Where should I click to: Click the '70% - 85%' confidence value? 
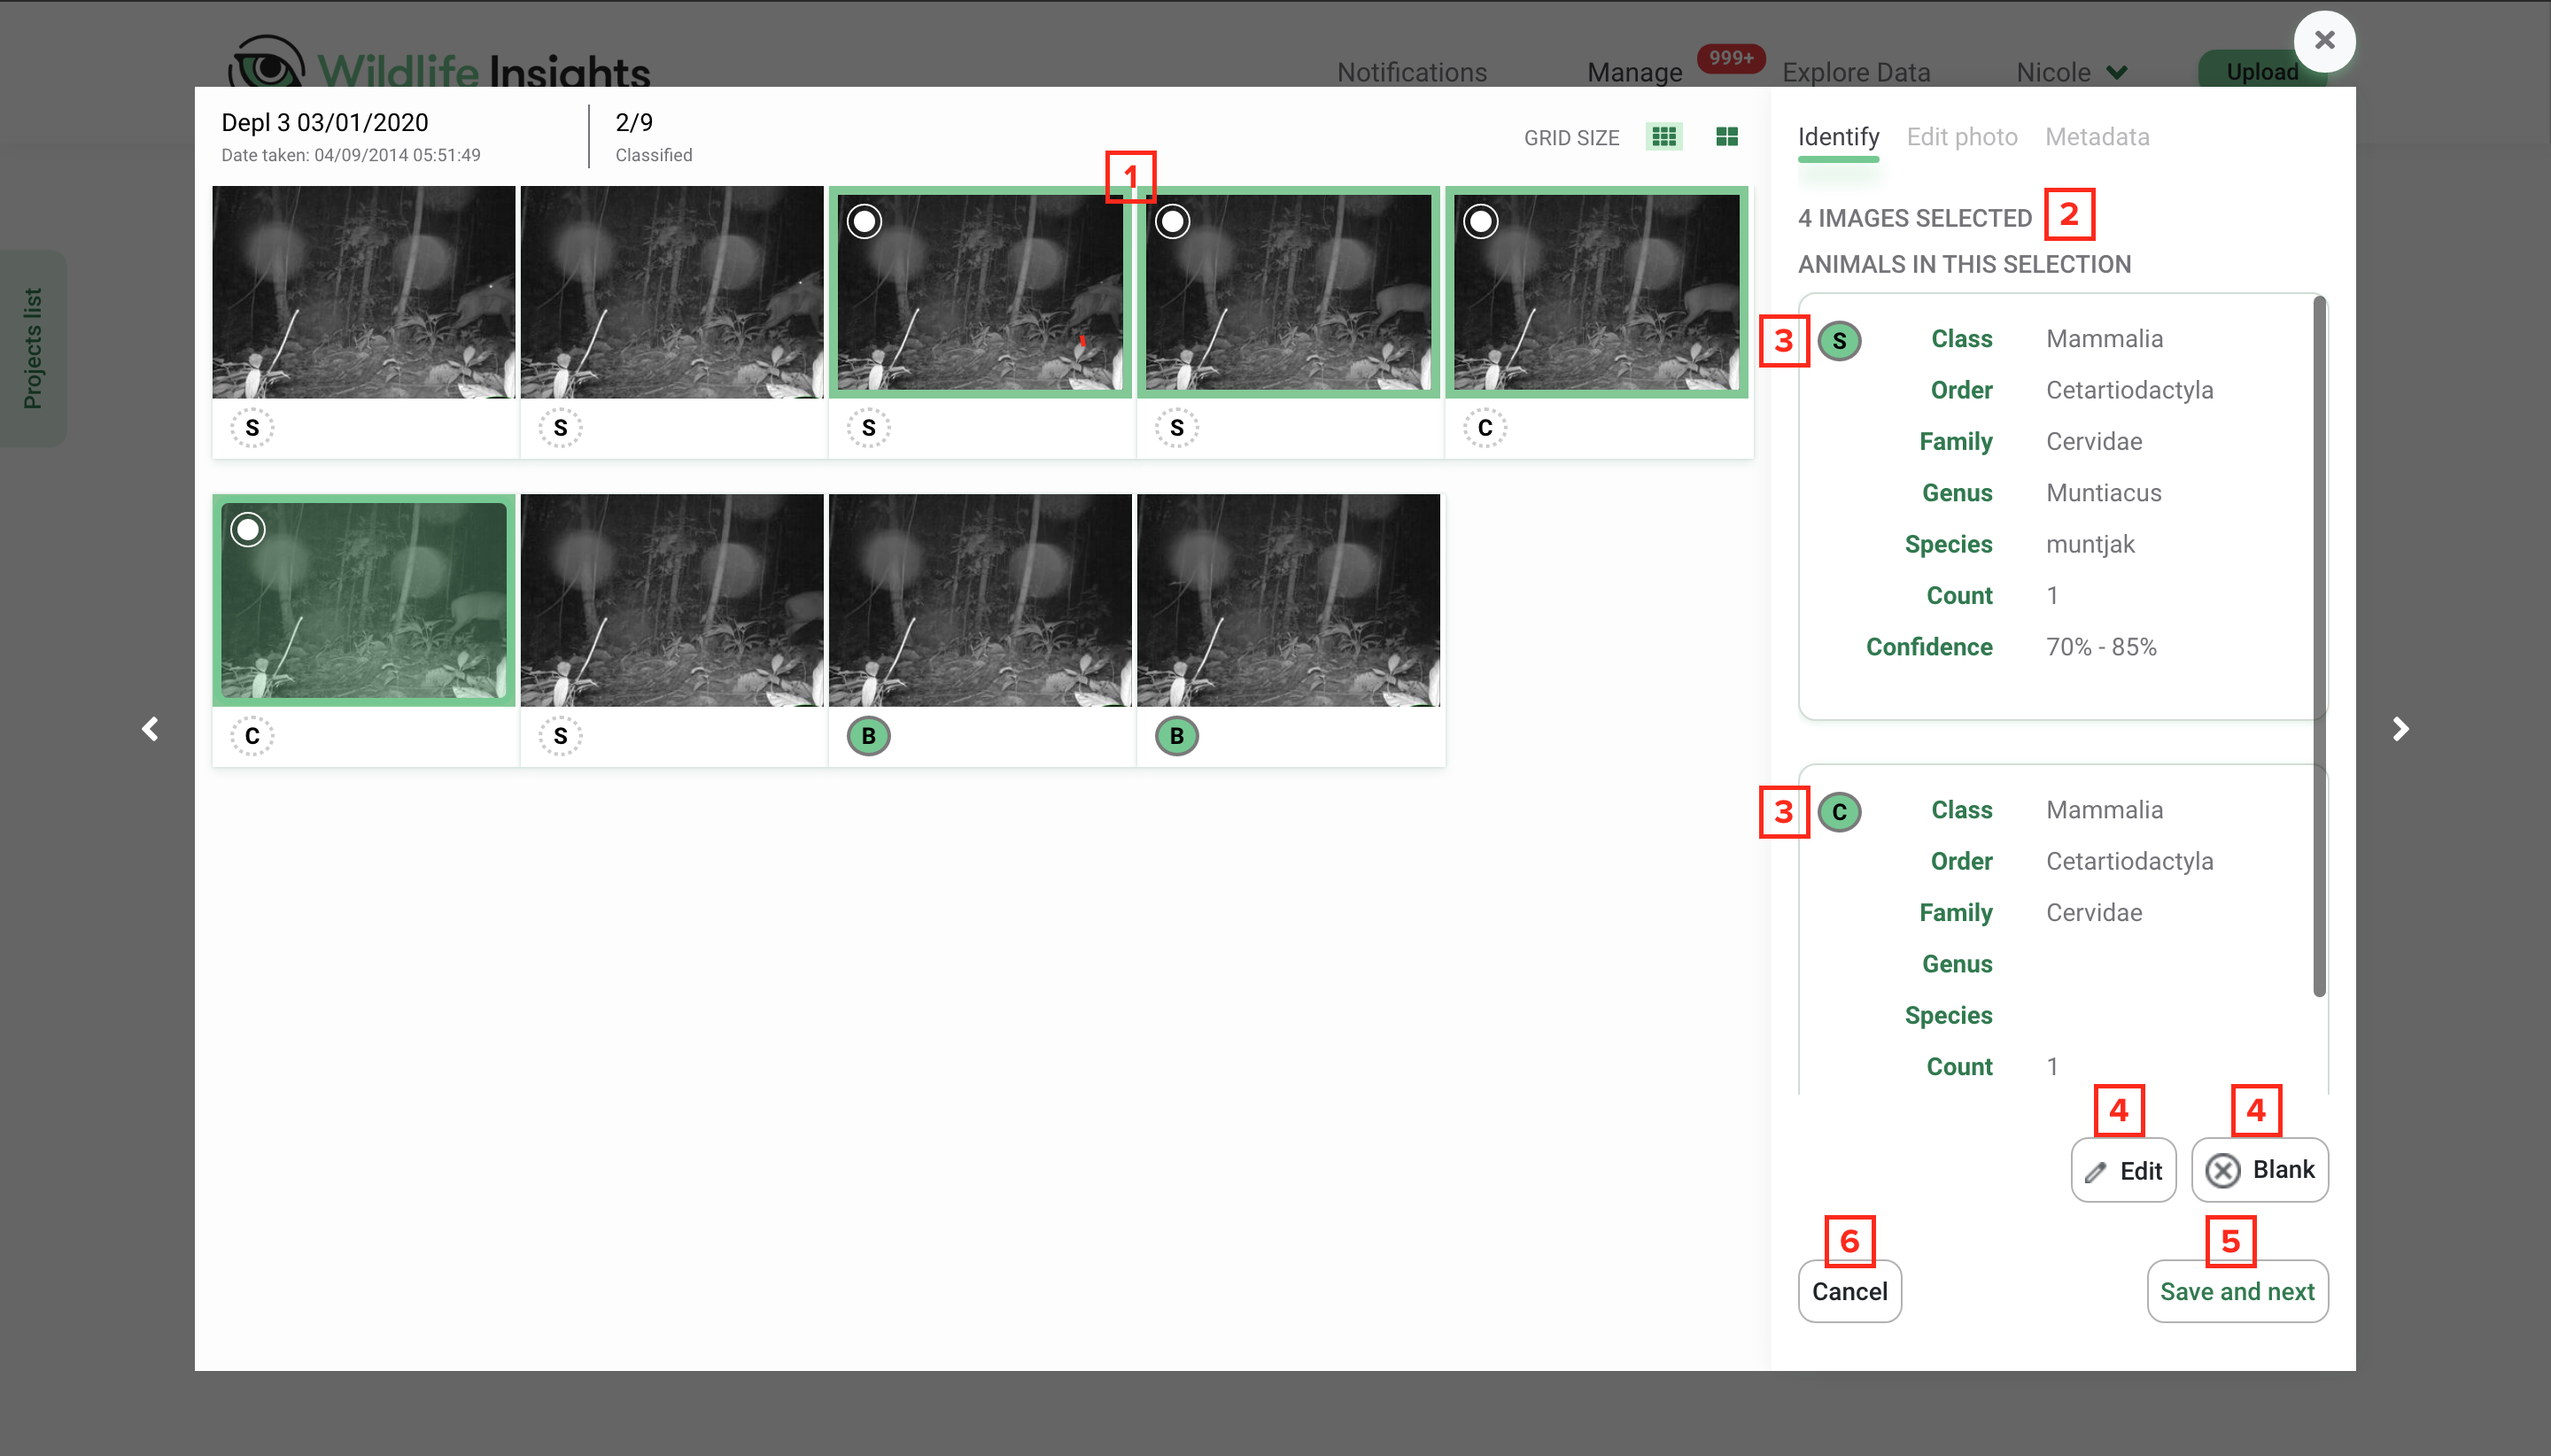coord(2101,647)
